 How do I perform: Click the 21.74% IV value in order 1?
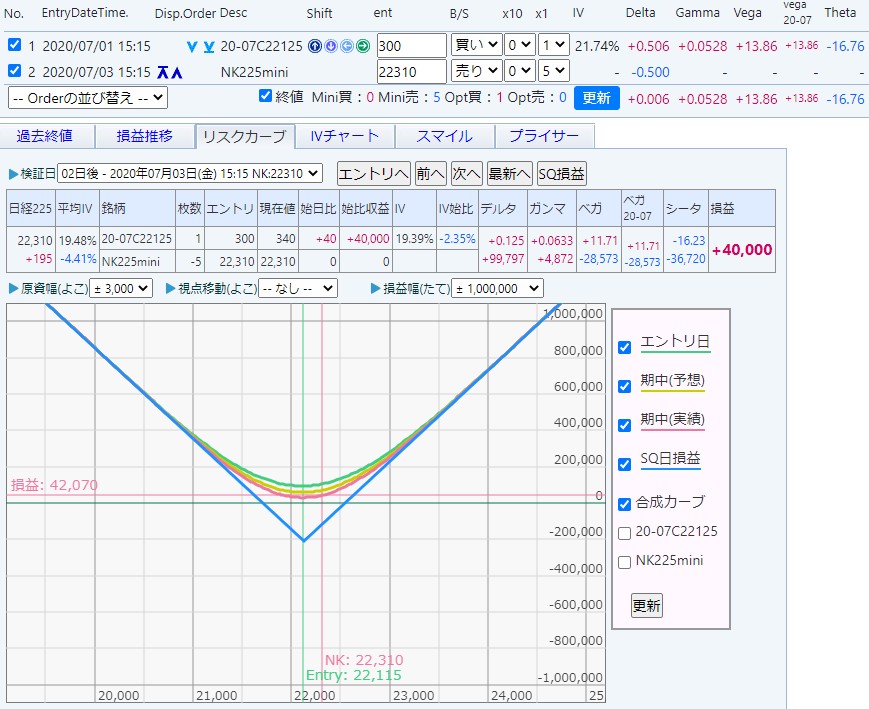click(x=597, y=46)
